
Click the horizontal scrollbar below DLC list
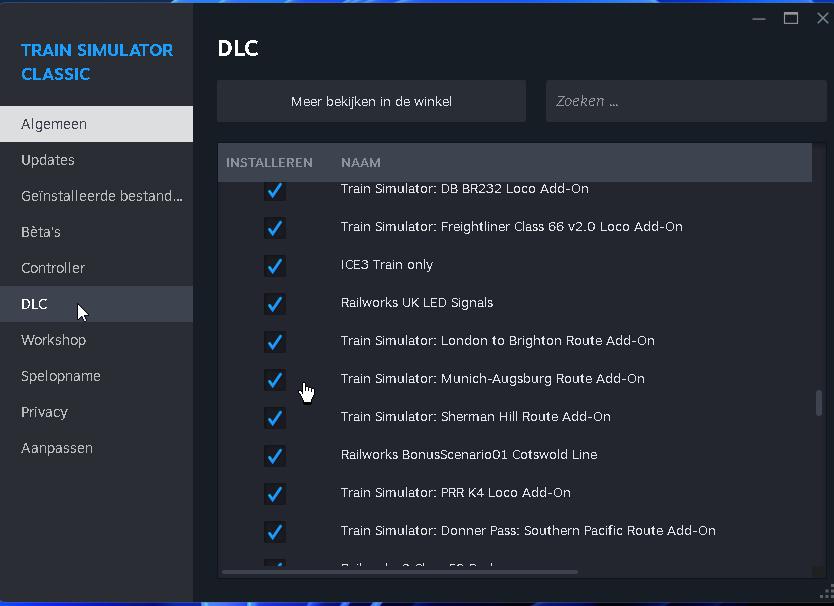coord(400,572)
